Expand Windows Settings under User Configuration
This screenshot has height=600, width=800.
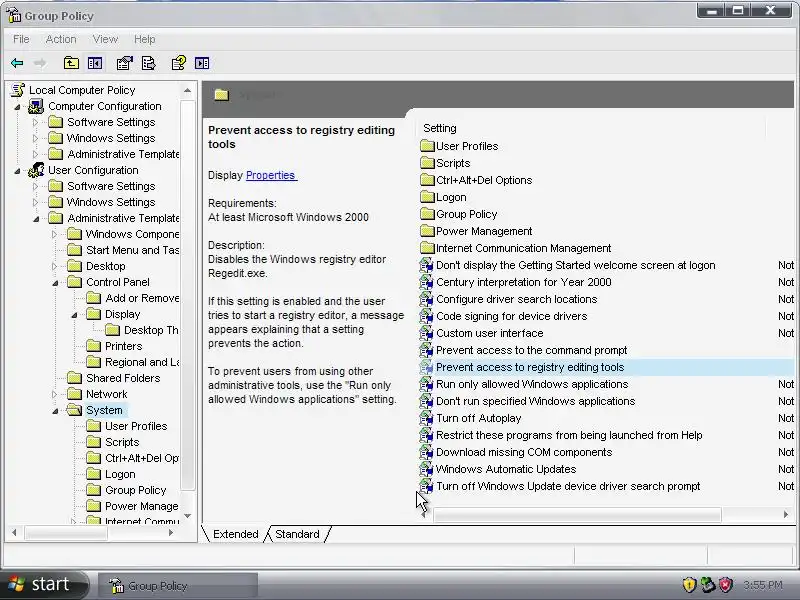coord(35,203)
